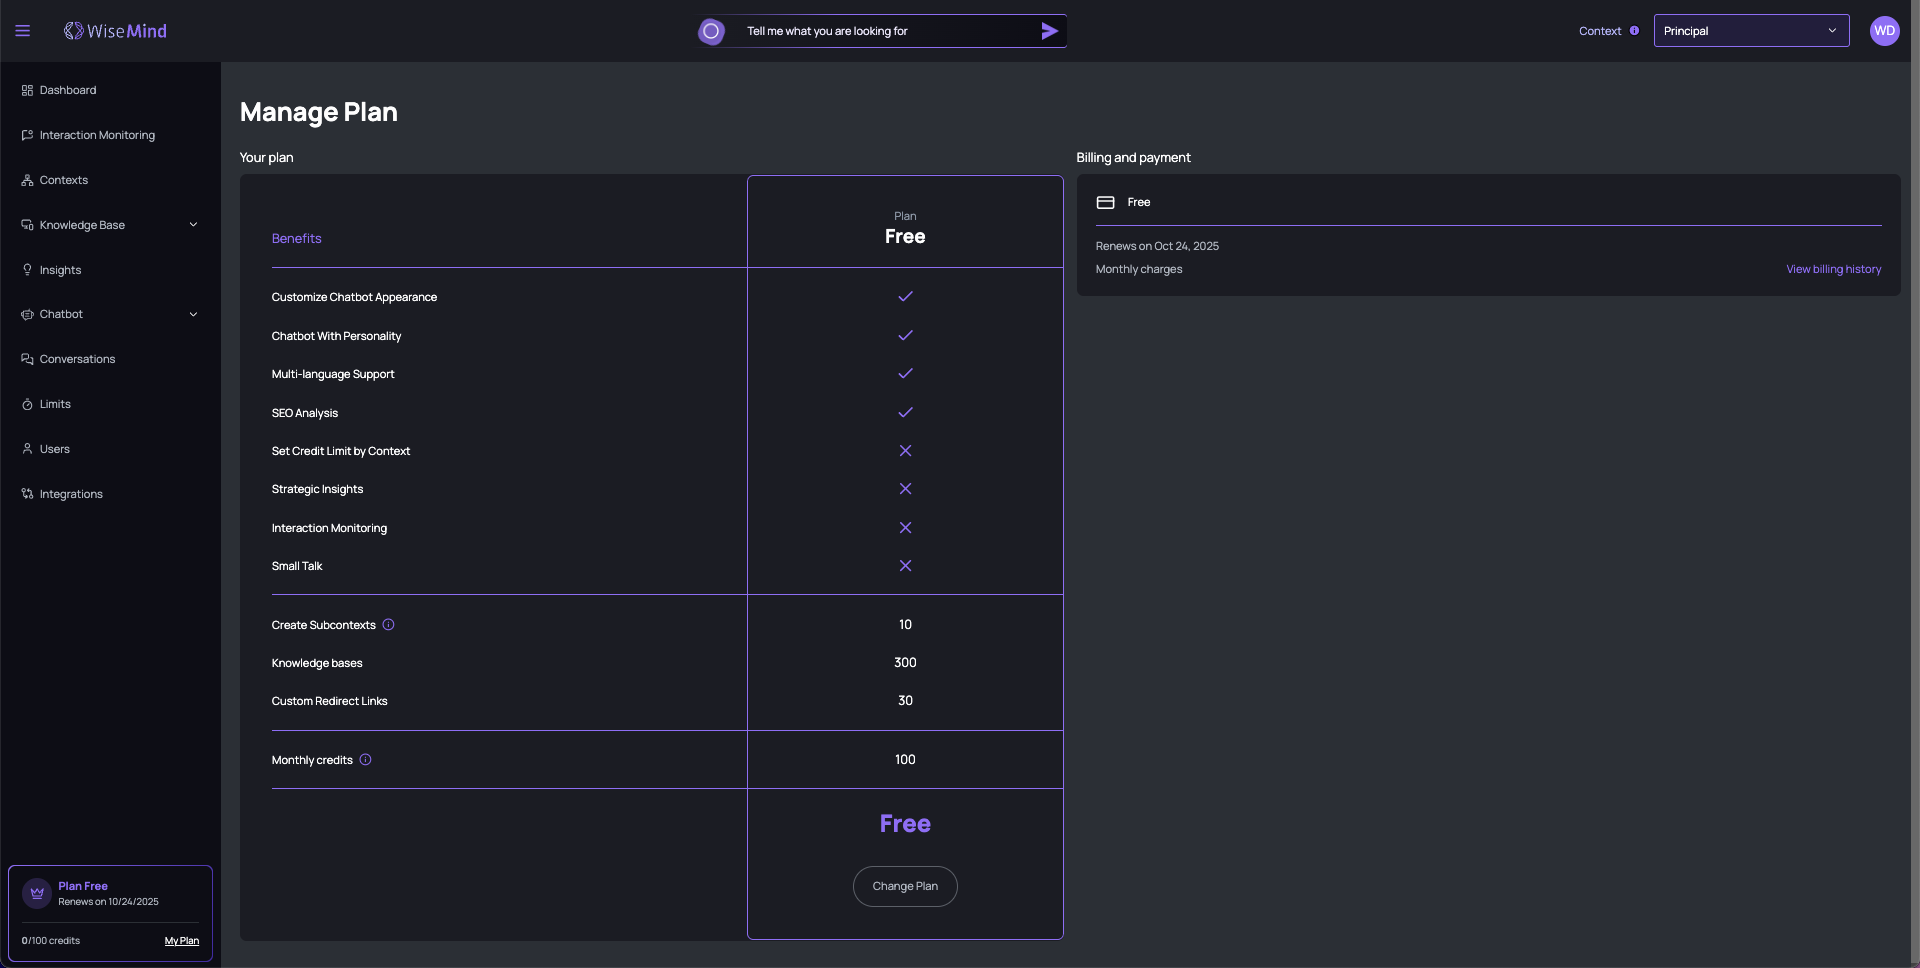Image resolution: width=1920 pixels, height=968 pixels.
Task: Expand the Chatbot submenu chevron
Action: [x=193, y=315]
